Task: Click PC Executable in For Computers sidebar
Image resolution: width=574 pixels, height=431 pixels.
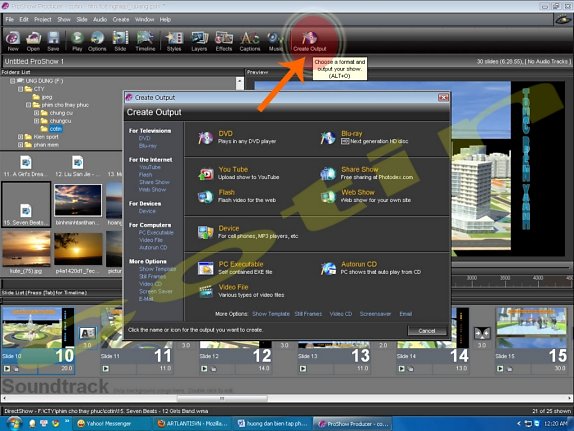Action: [156, 233]
